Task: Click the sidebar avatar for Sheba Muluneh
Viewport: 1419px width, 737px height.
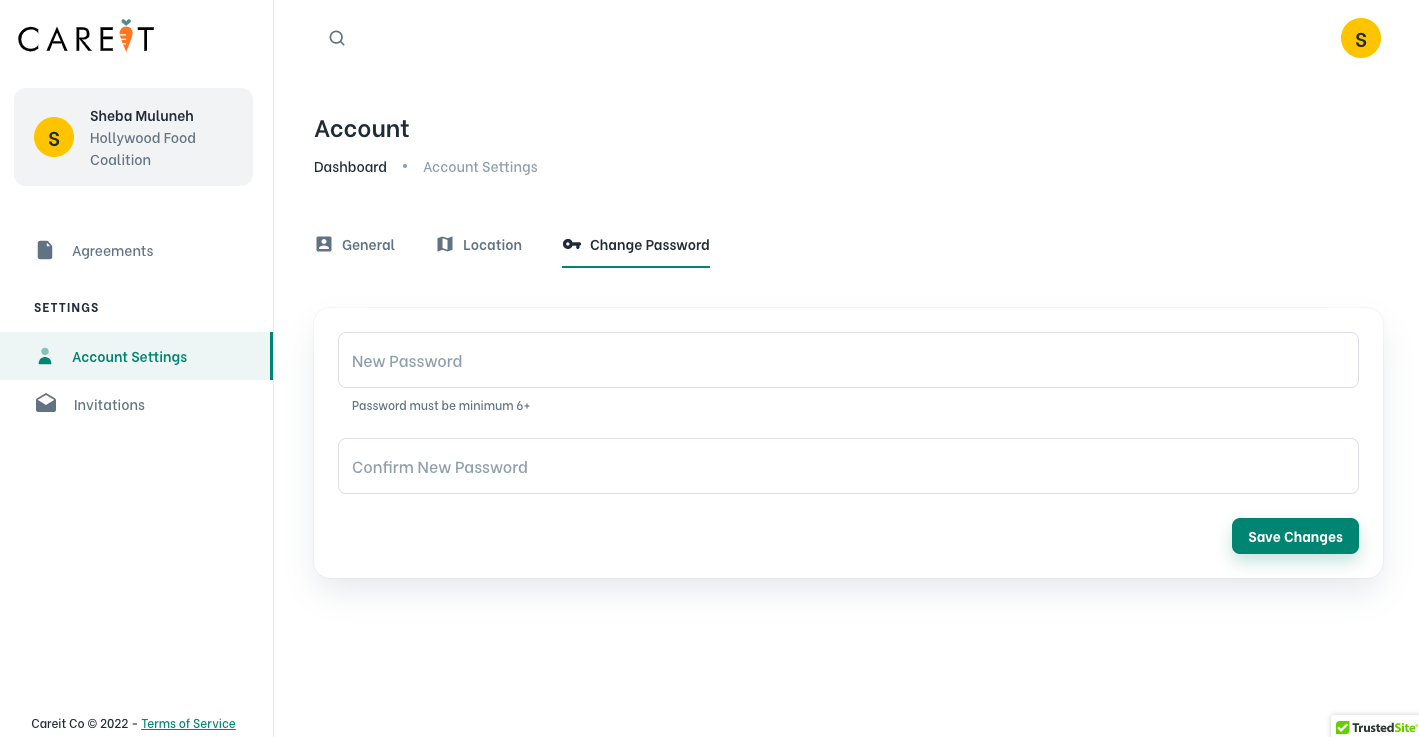Action: tap(54, 137)
